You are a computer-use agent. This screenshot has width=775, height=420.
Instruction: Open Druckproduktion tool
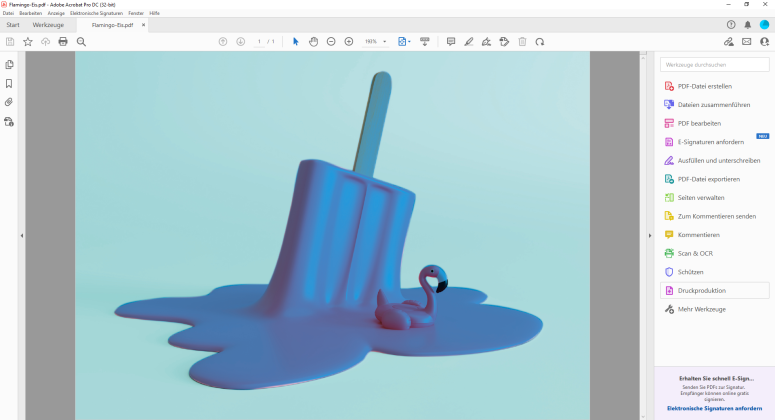[715, 291]
